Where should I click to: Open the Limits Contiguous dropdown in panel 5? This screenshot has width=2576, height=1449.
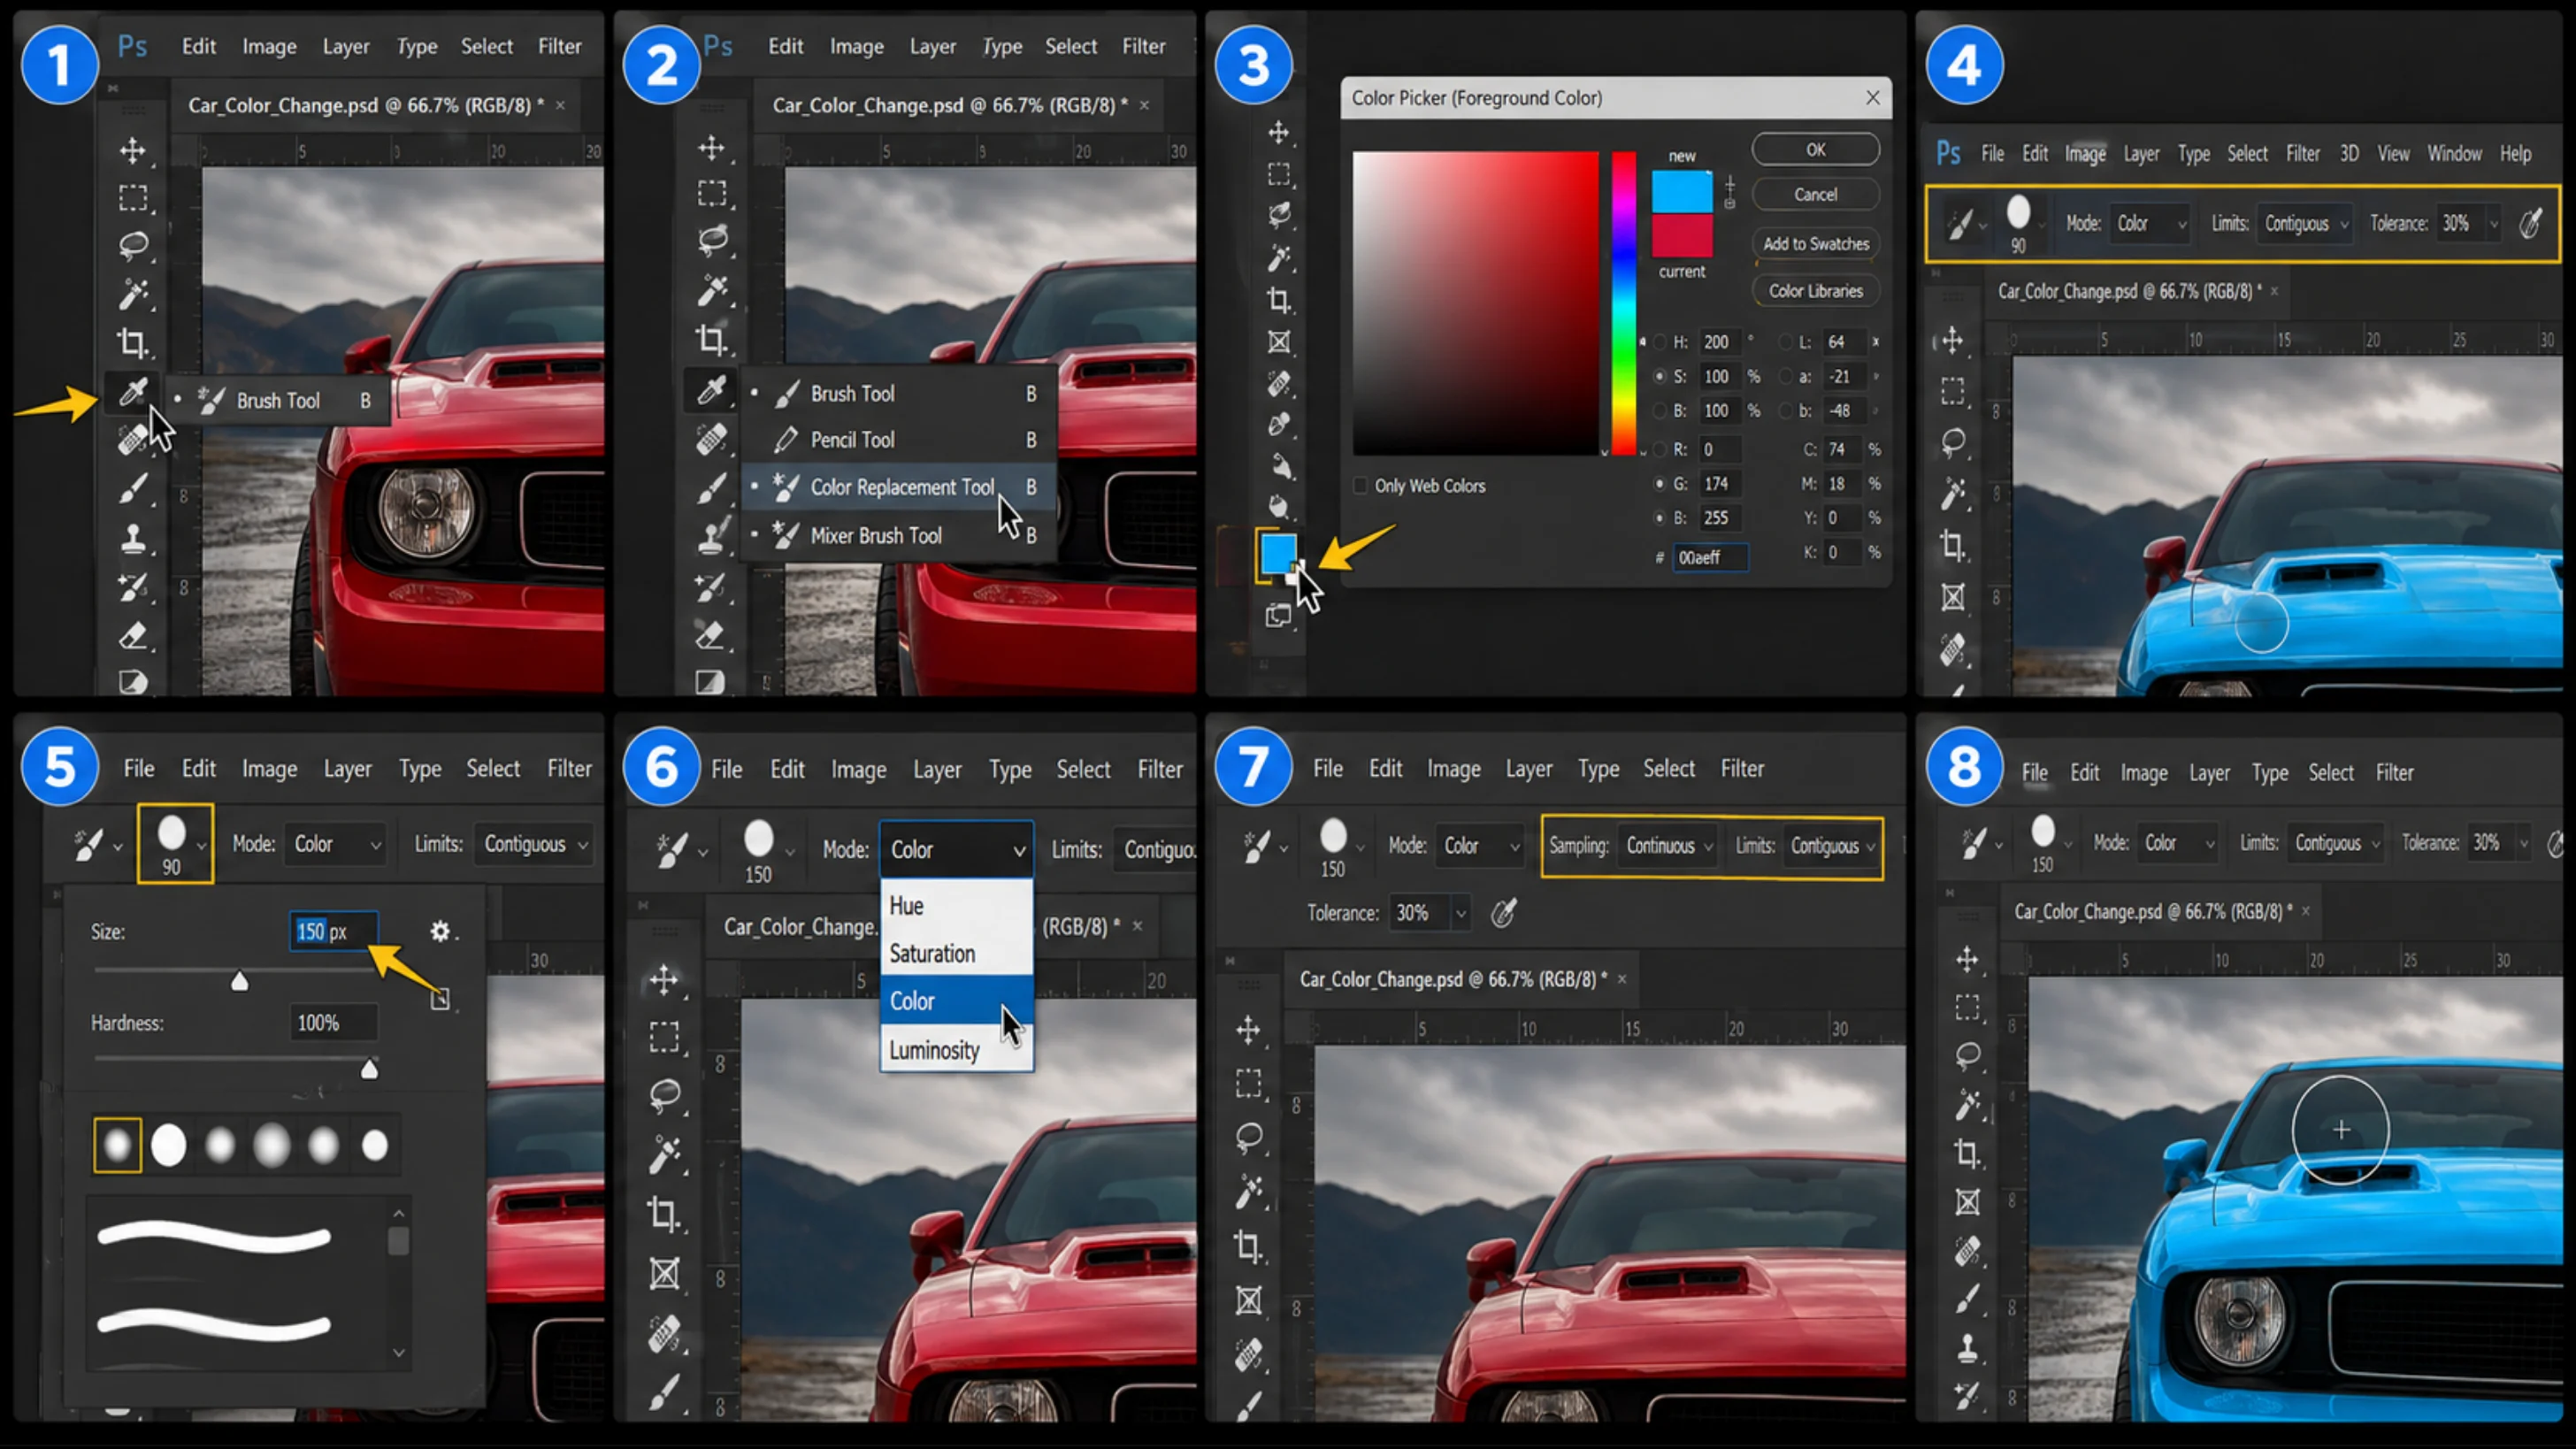point(535,844)
